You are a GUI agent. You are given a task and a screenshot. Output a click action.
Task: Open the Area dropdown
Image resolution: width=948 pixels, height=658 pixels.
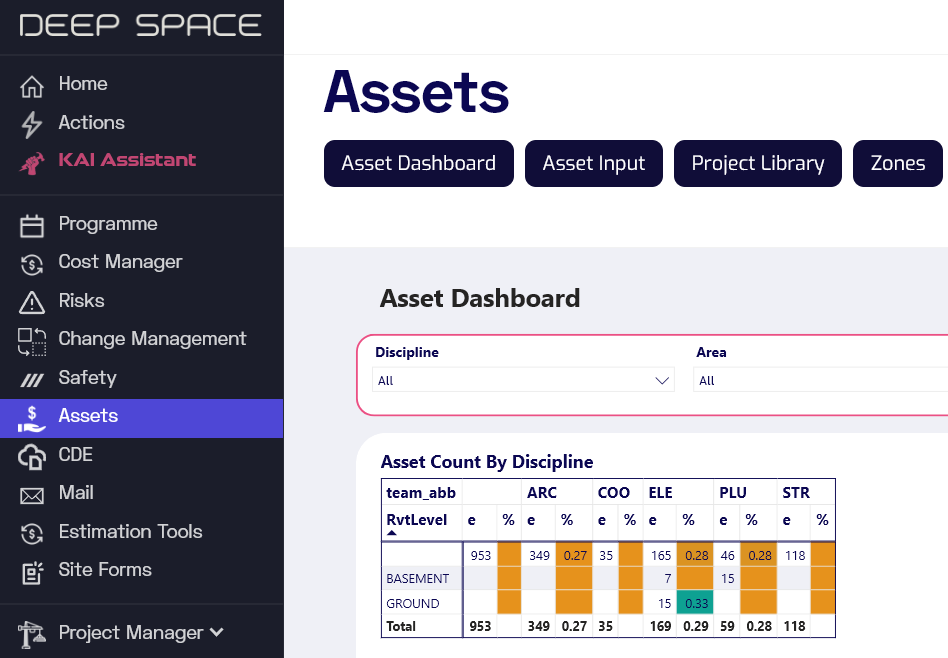pyautogui.click(x=820, y=380)
